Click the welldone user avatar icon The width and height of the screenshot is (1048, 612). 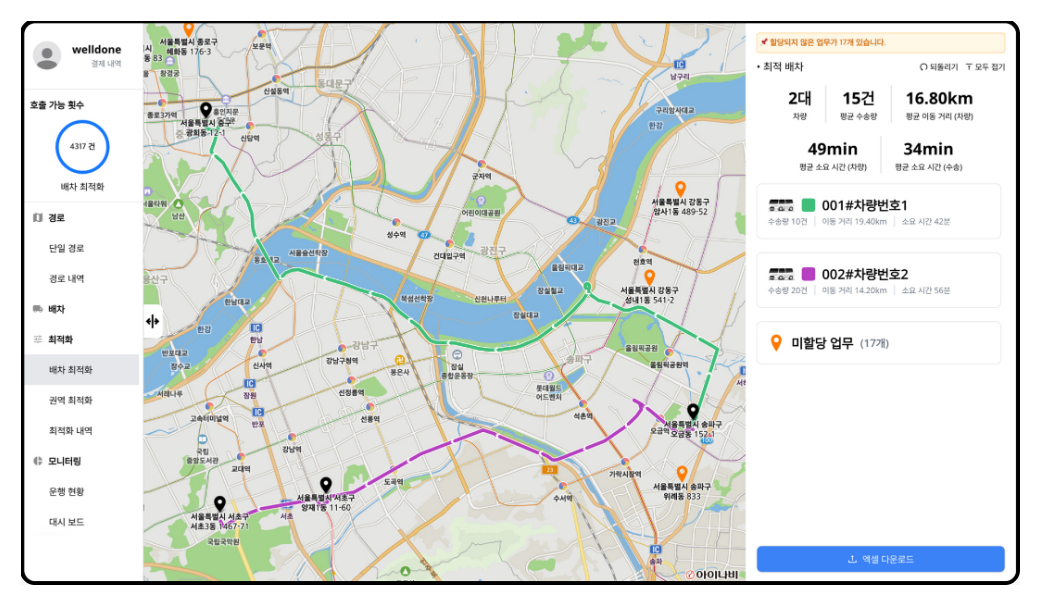[47, 56]
